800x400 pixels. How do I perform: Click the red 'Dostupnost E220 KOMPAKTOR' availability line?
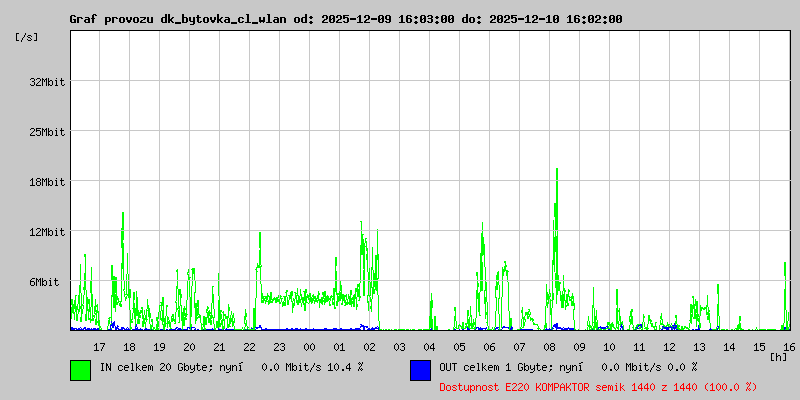[598, 387]
